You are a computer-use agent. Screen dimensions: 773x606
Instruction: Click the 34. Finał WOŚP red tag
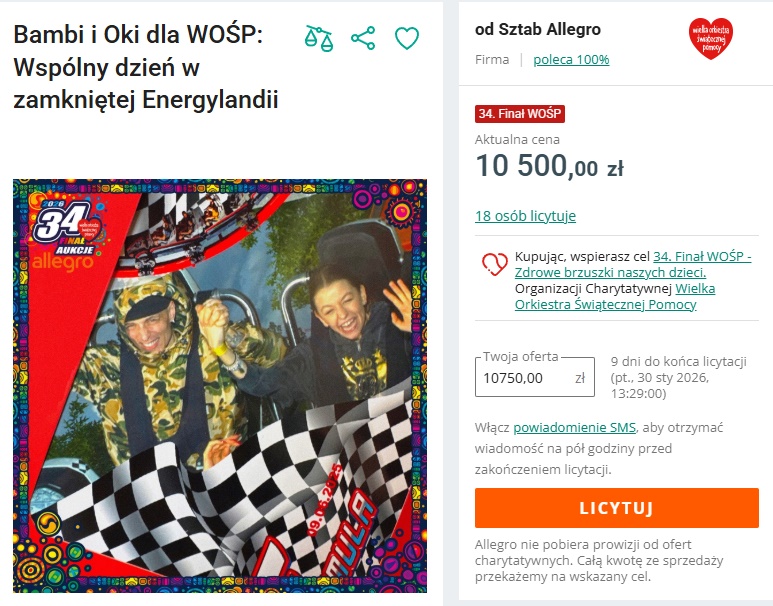point(520,114)
